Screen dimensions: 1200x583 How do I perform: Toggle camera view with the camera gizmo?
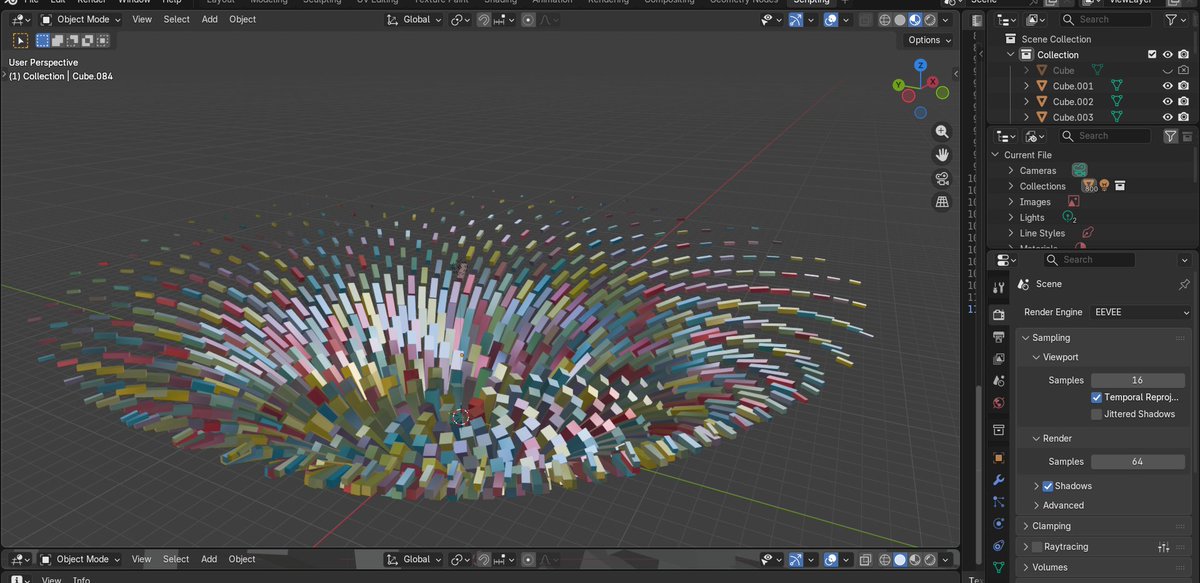coord(942,179)
